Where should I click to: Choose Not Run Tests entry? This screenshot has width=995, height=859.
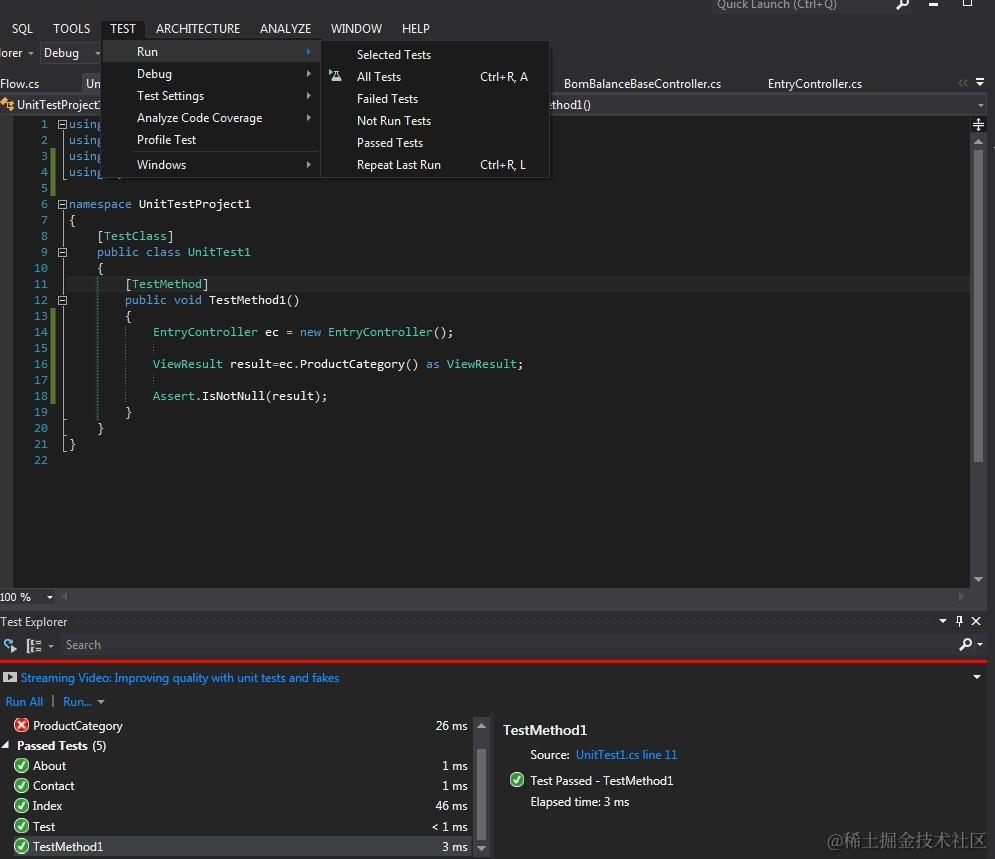click(x=435, y=121)
